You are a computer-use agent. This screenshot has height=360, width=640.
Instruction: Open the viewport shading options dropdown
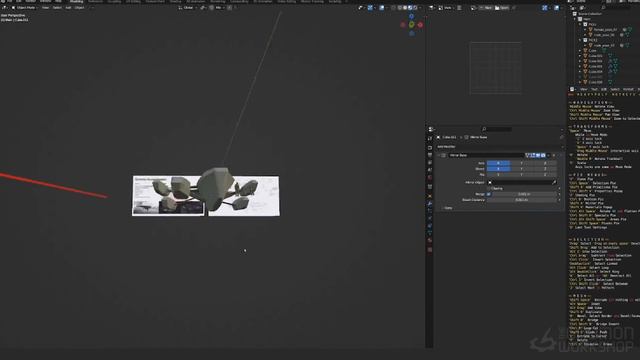click(x=420, y=8)
